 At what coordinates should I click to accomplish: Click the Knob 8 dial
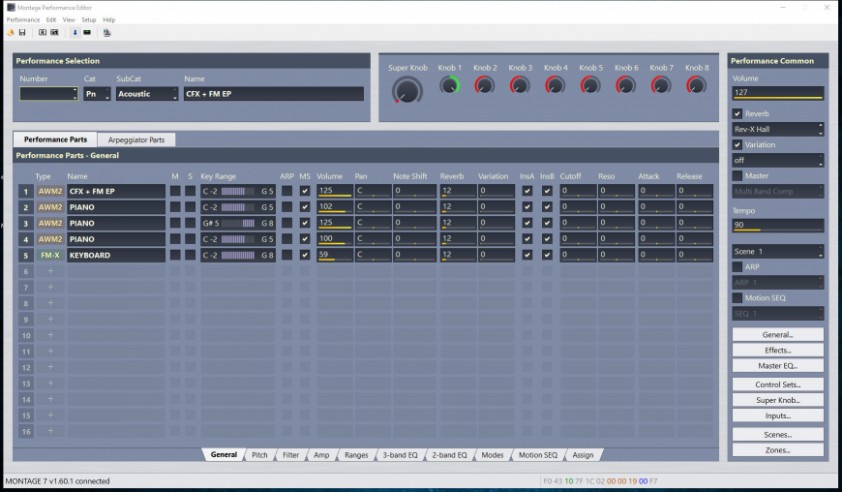696,86
